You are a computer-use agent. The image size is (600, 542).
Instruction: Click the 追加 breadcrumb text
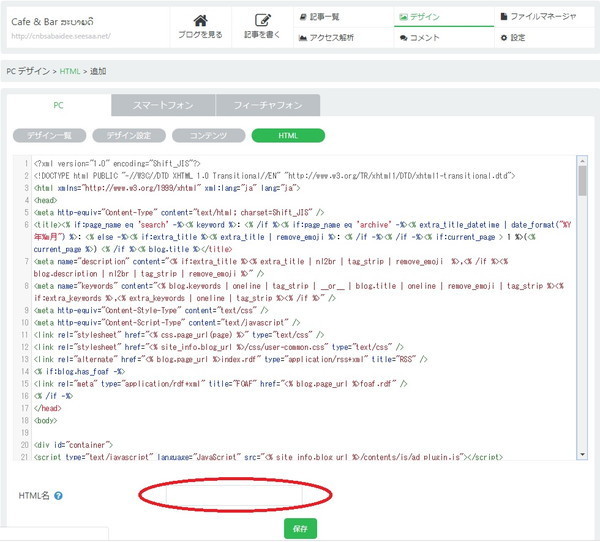pos(98,71)
